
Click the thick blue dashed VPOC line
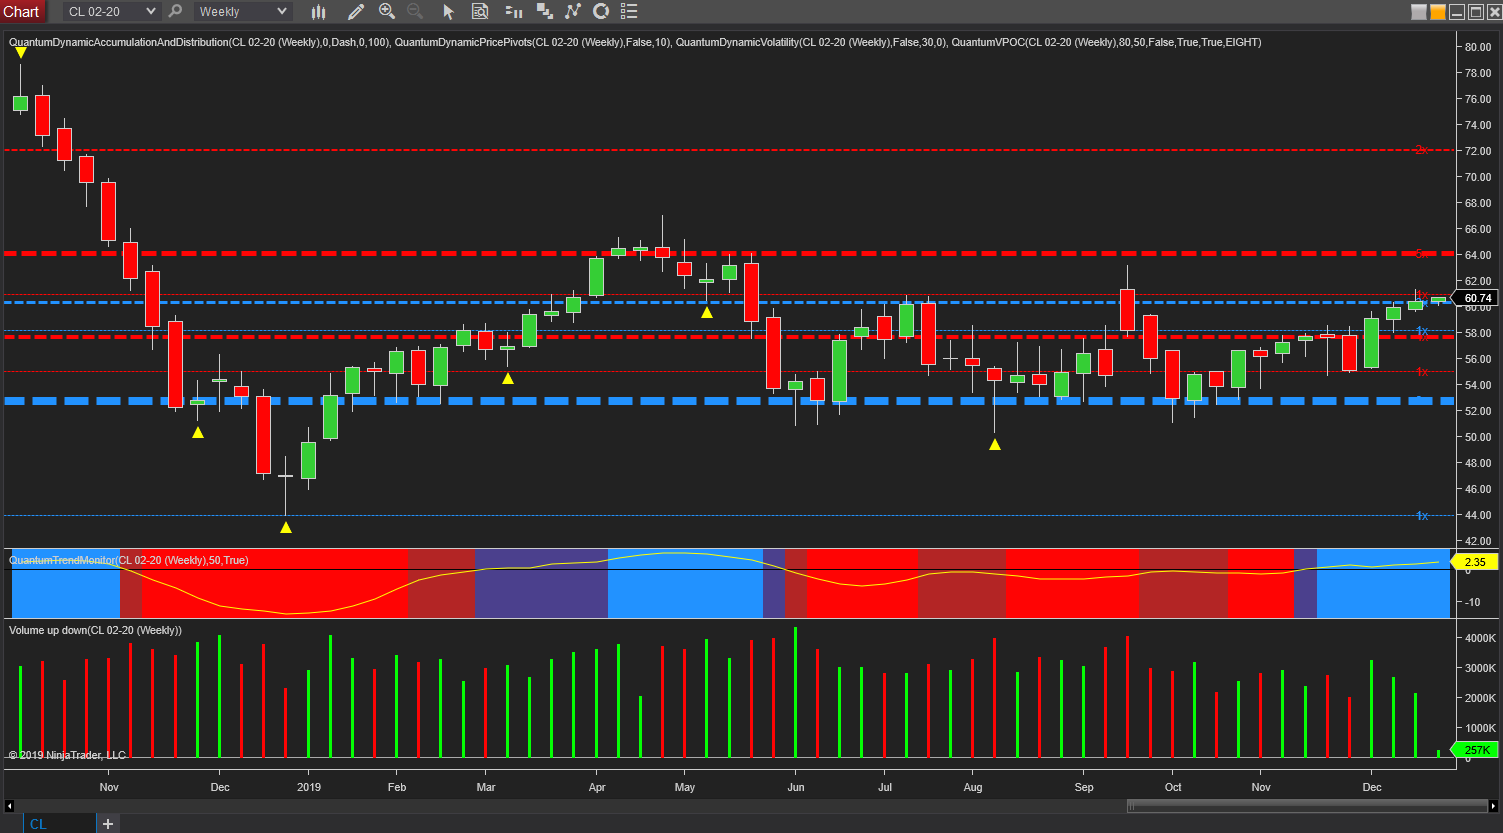[728, 401]
